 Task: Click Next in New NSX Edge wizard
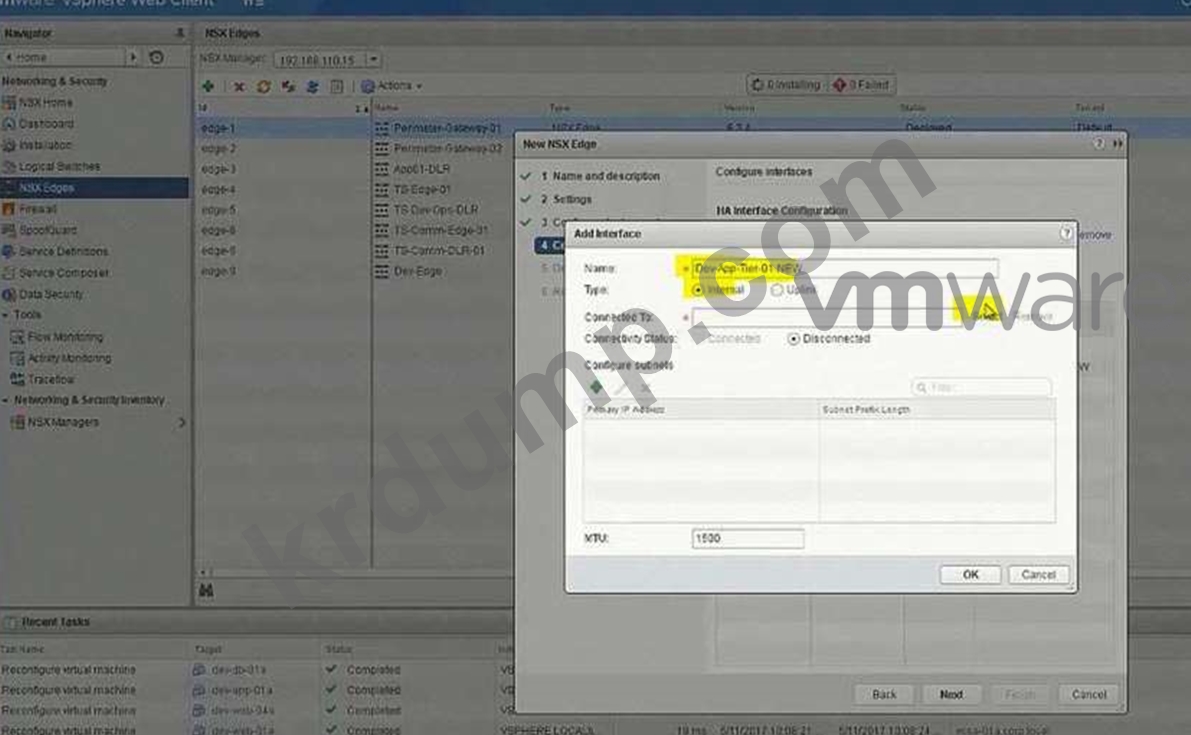pos(951,694)
